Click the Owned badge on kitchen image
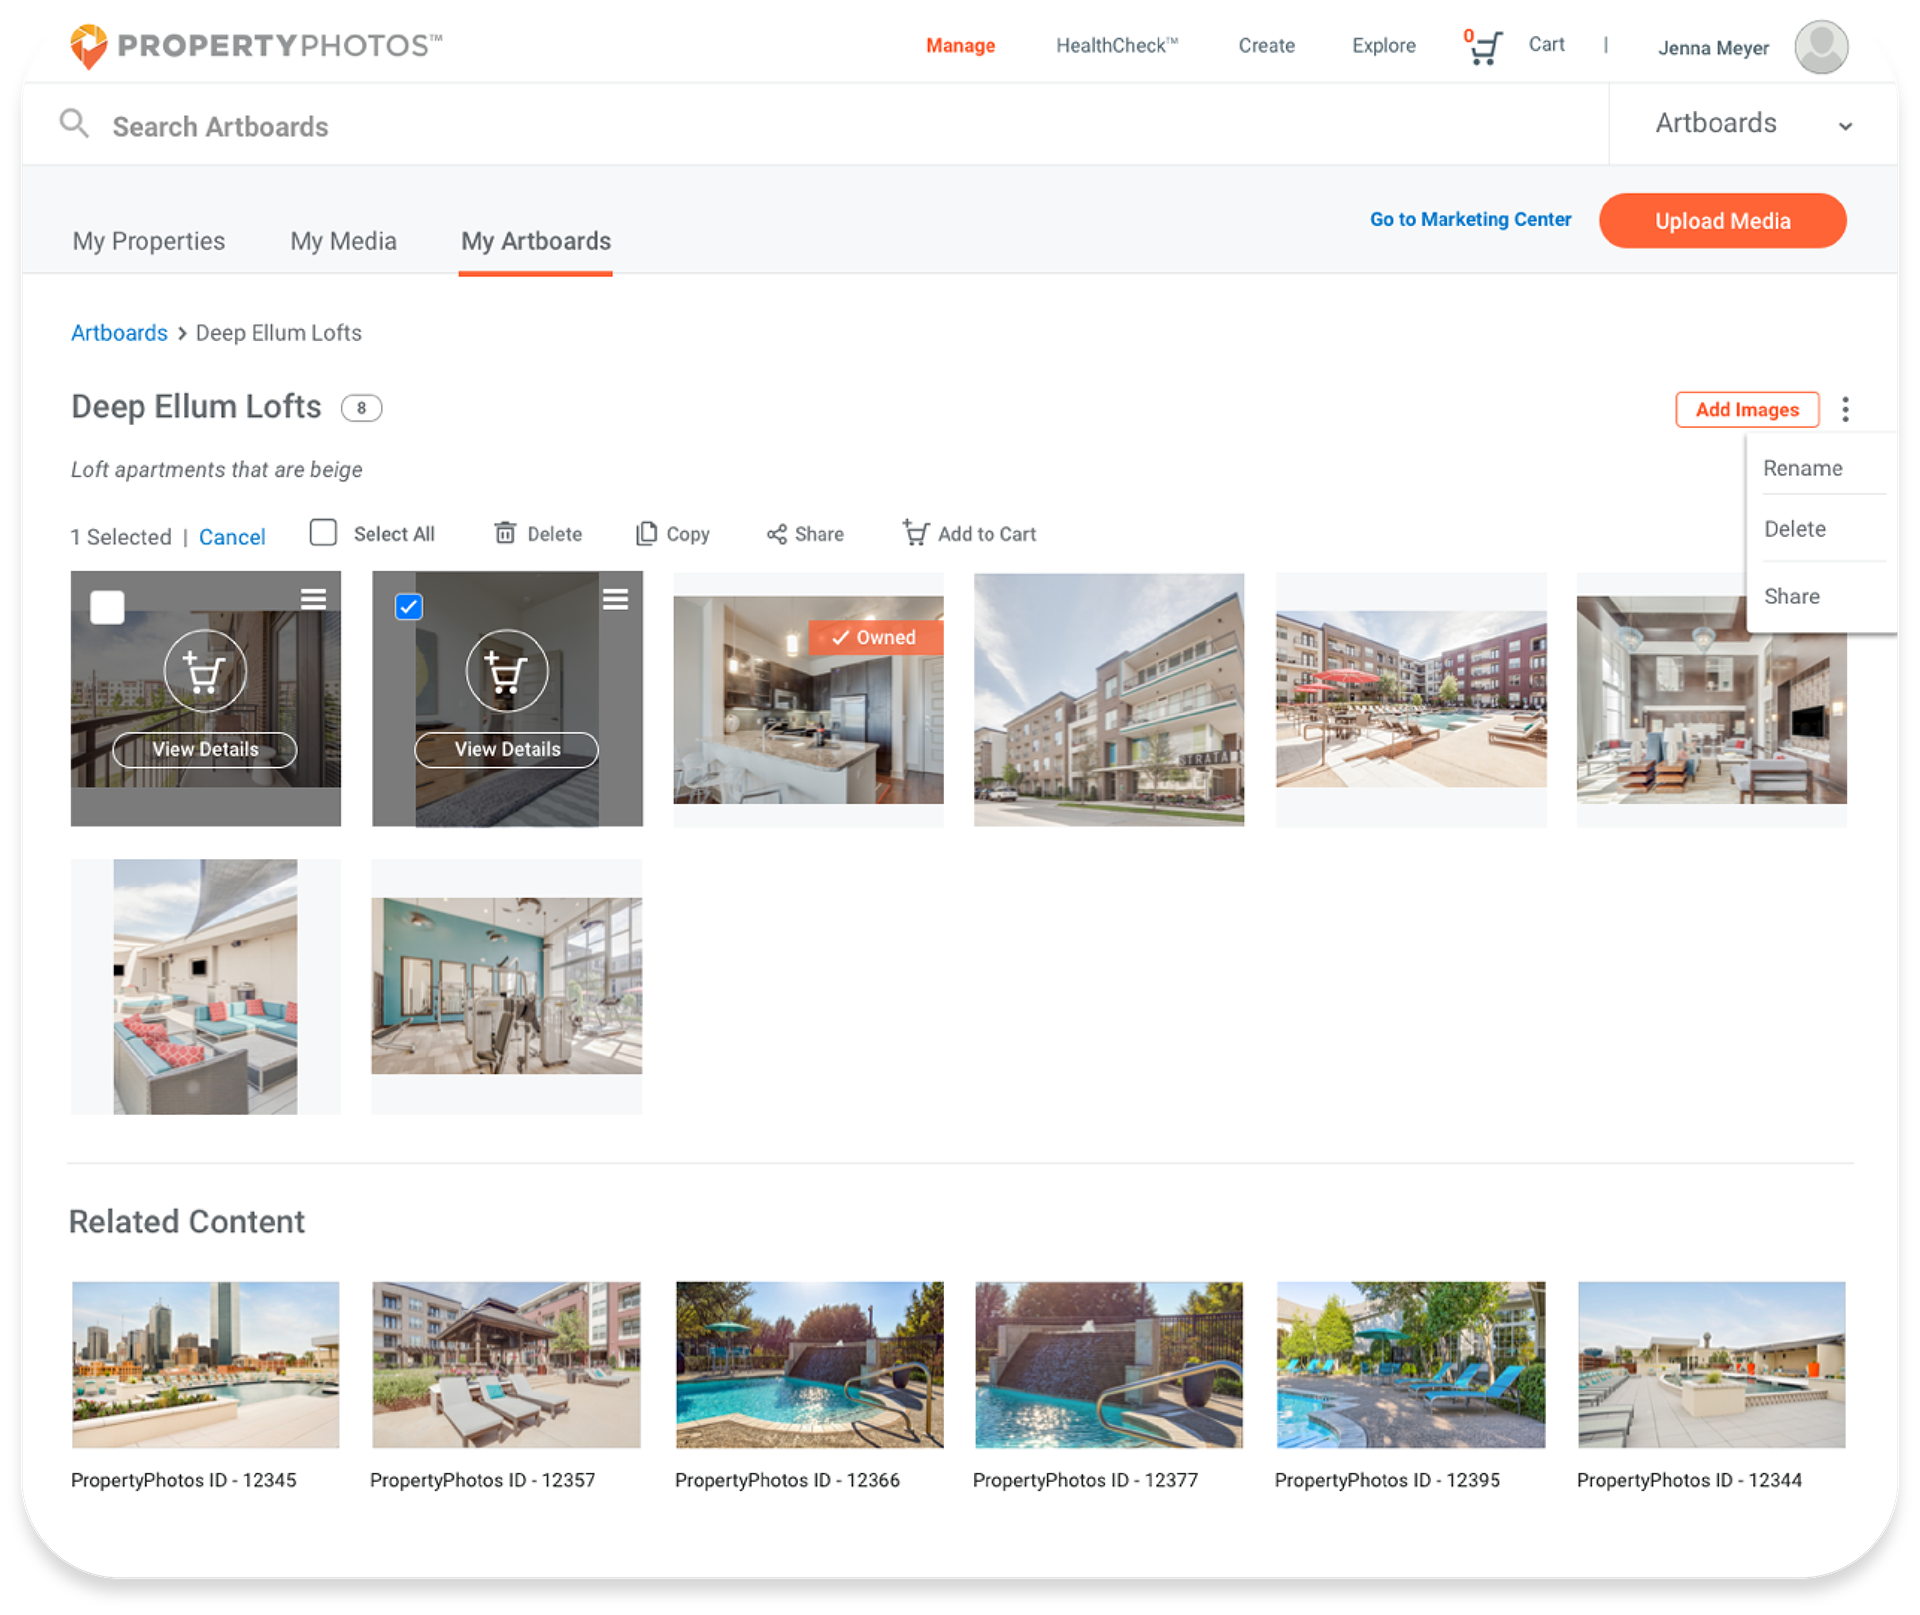Image resolution: width=1920 pixels, height=1615 pixels. point(875,637)
